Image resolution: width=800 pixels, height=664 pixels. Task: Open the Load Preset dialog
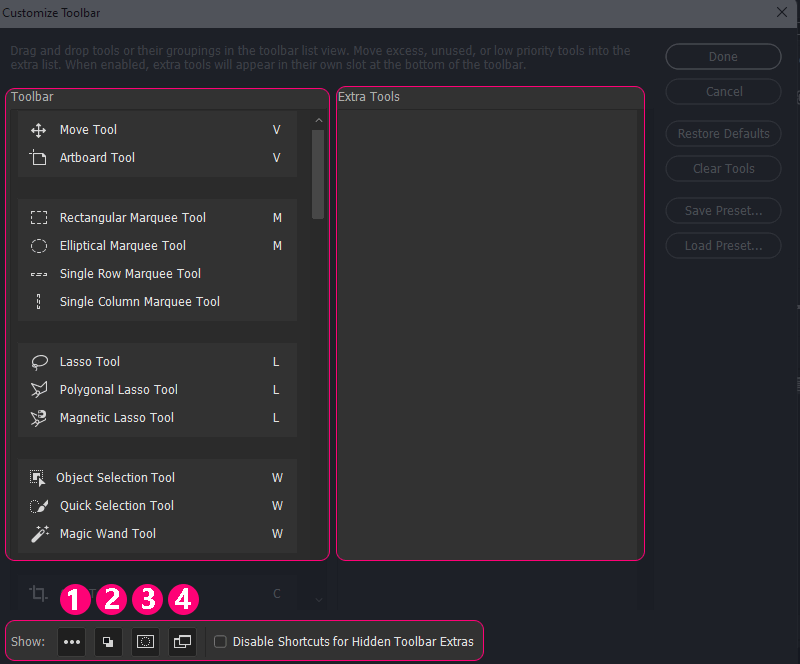pyautogui.click(x=723, y=246)
